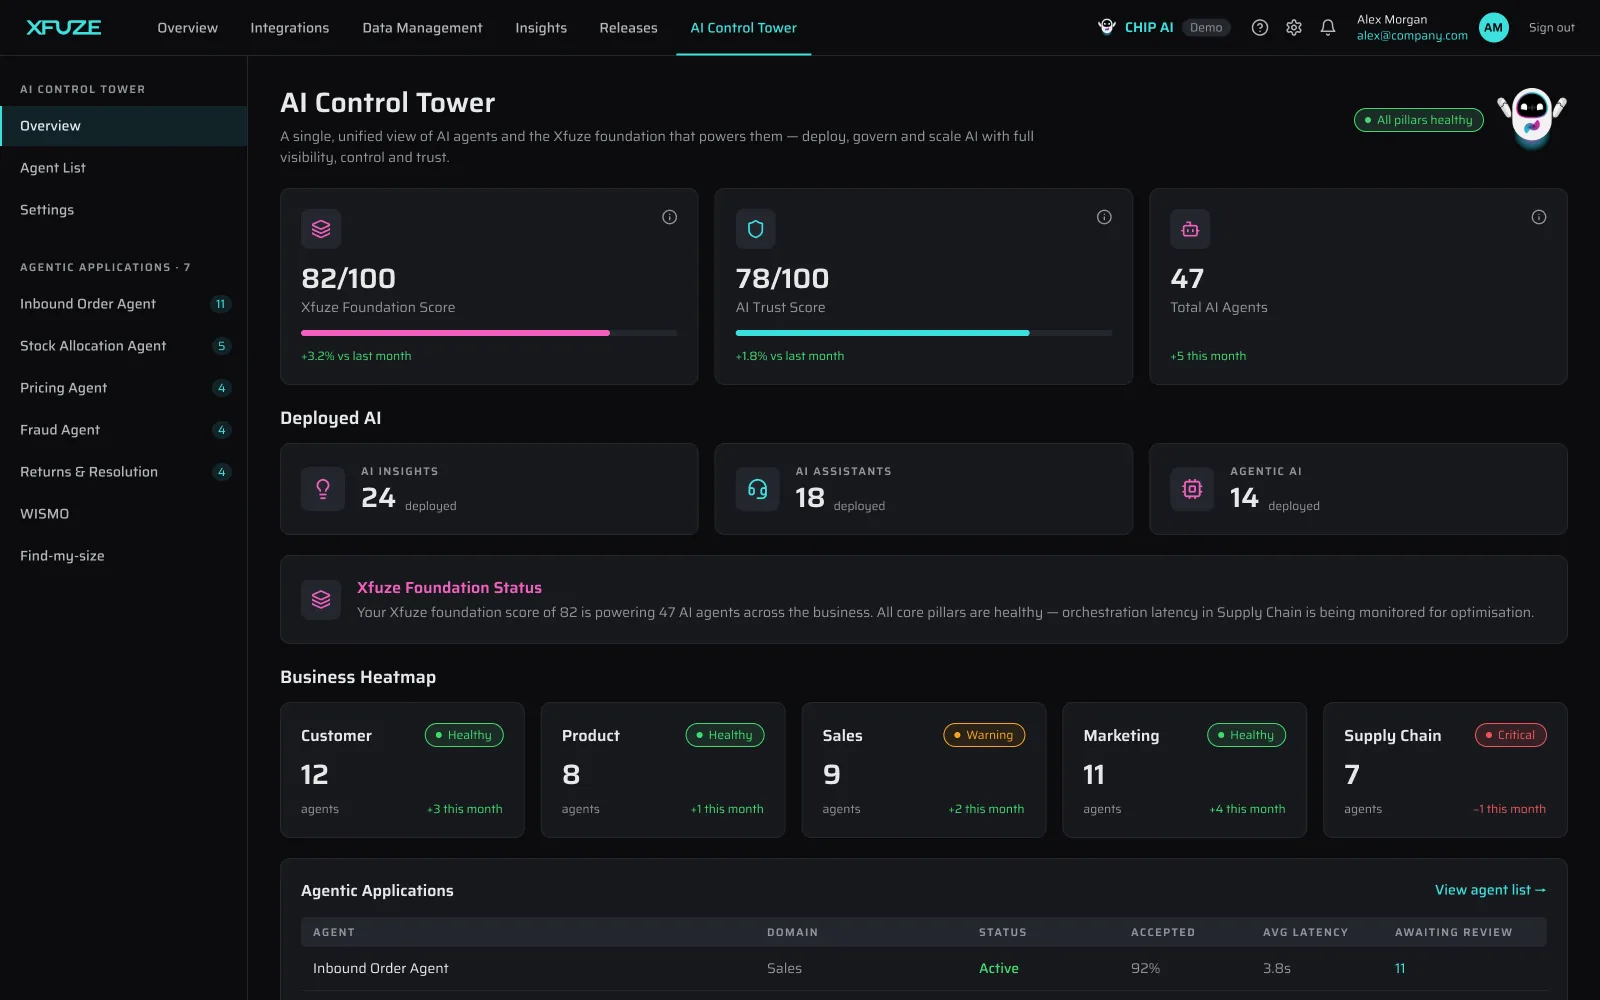Click the AM user avatar
The image size is (1600, 1000).
tap(1493, 28)
